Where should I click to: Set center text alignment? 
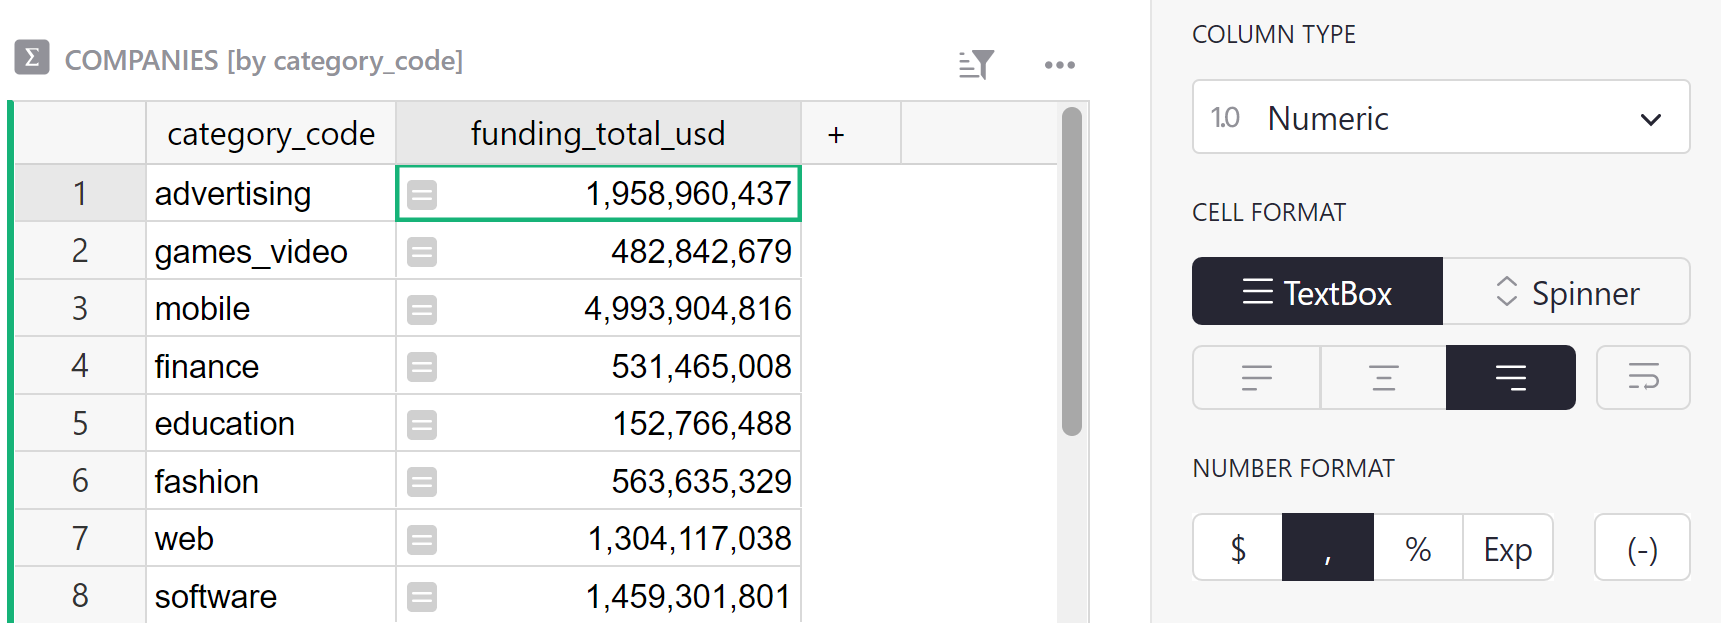[1383, 378]
